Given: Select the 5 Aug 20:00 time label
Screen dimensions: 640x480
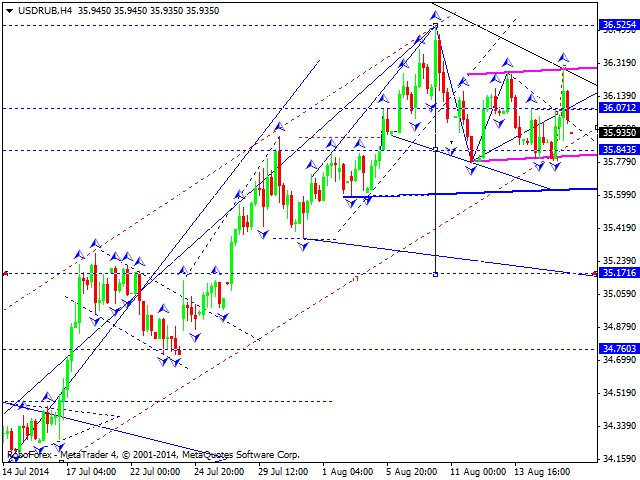Looking at the screenshot, I should pos(411,469).
